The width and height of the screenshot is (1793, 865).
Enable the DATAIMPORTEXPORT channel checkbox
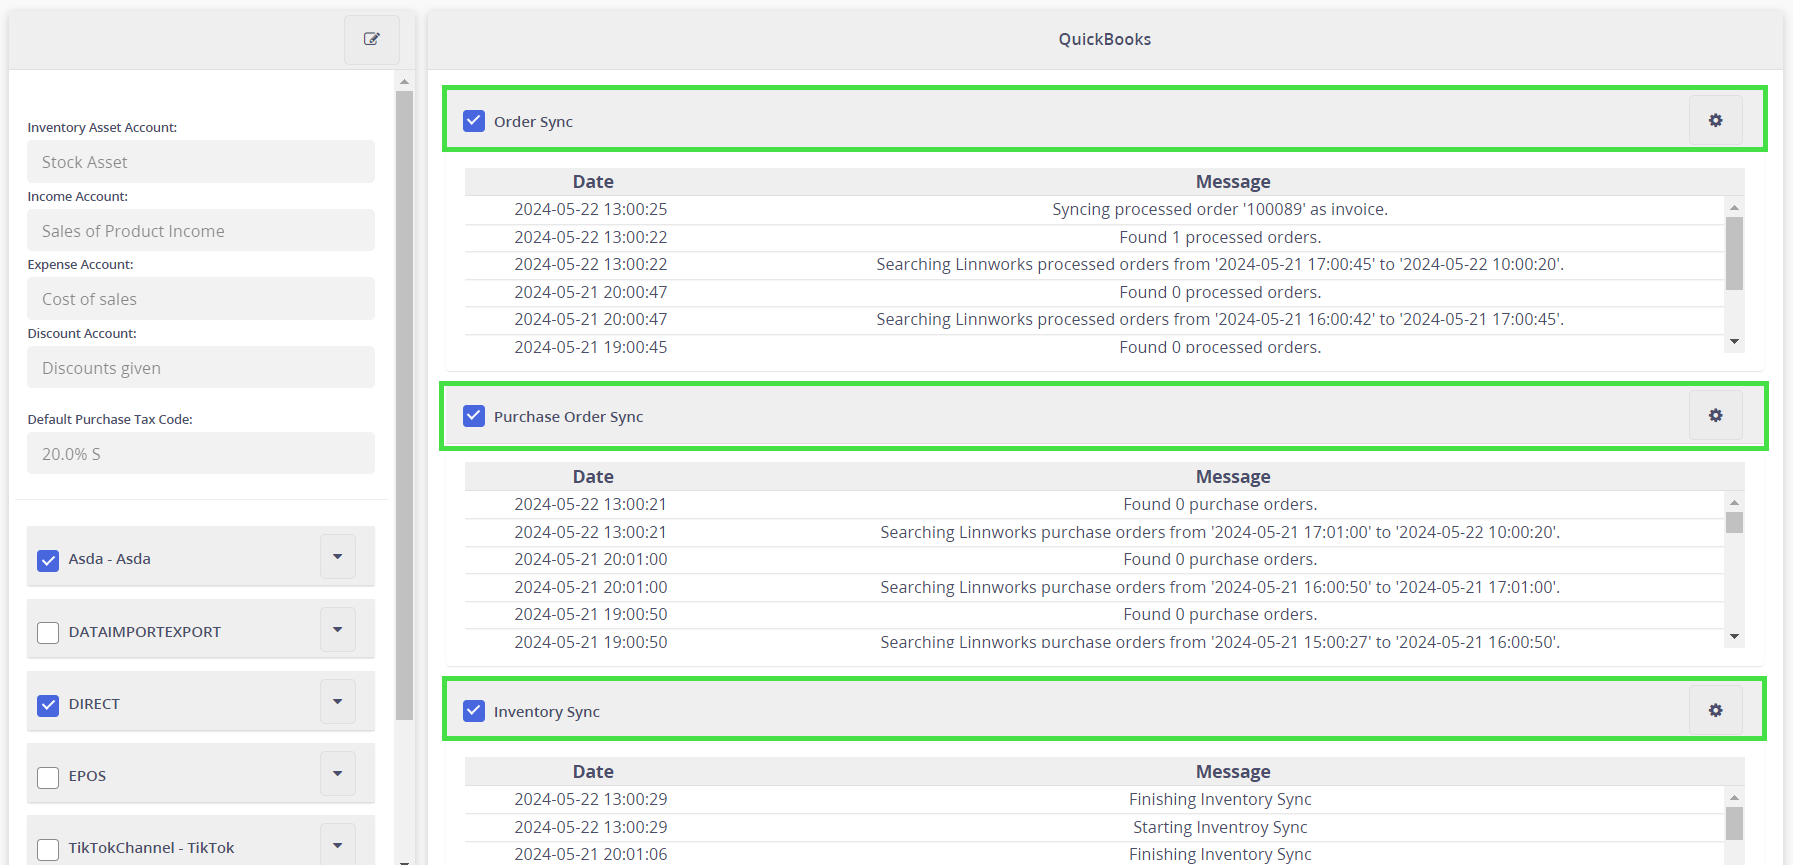(48, 633)
